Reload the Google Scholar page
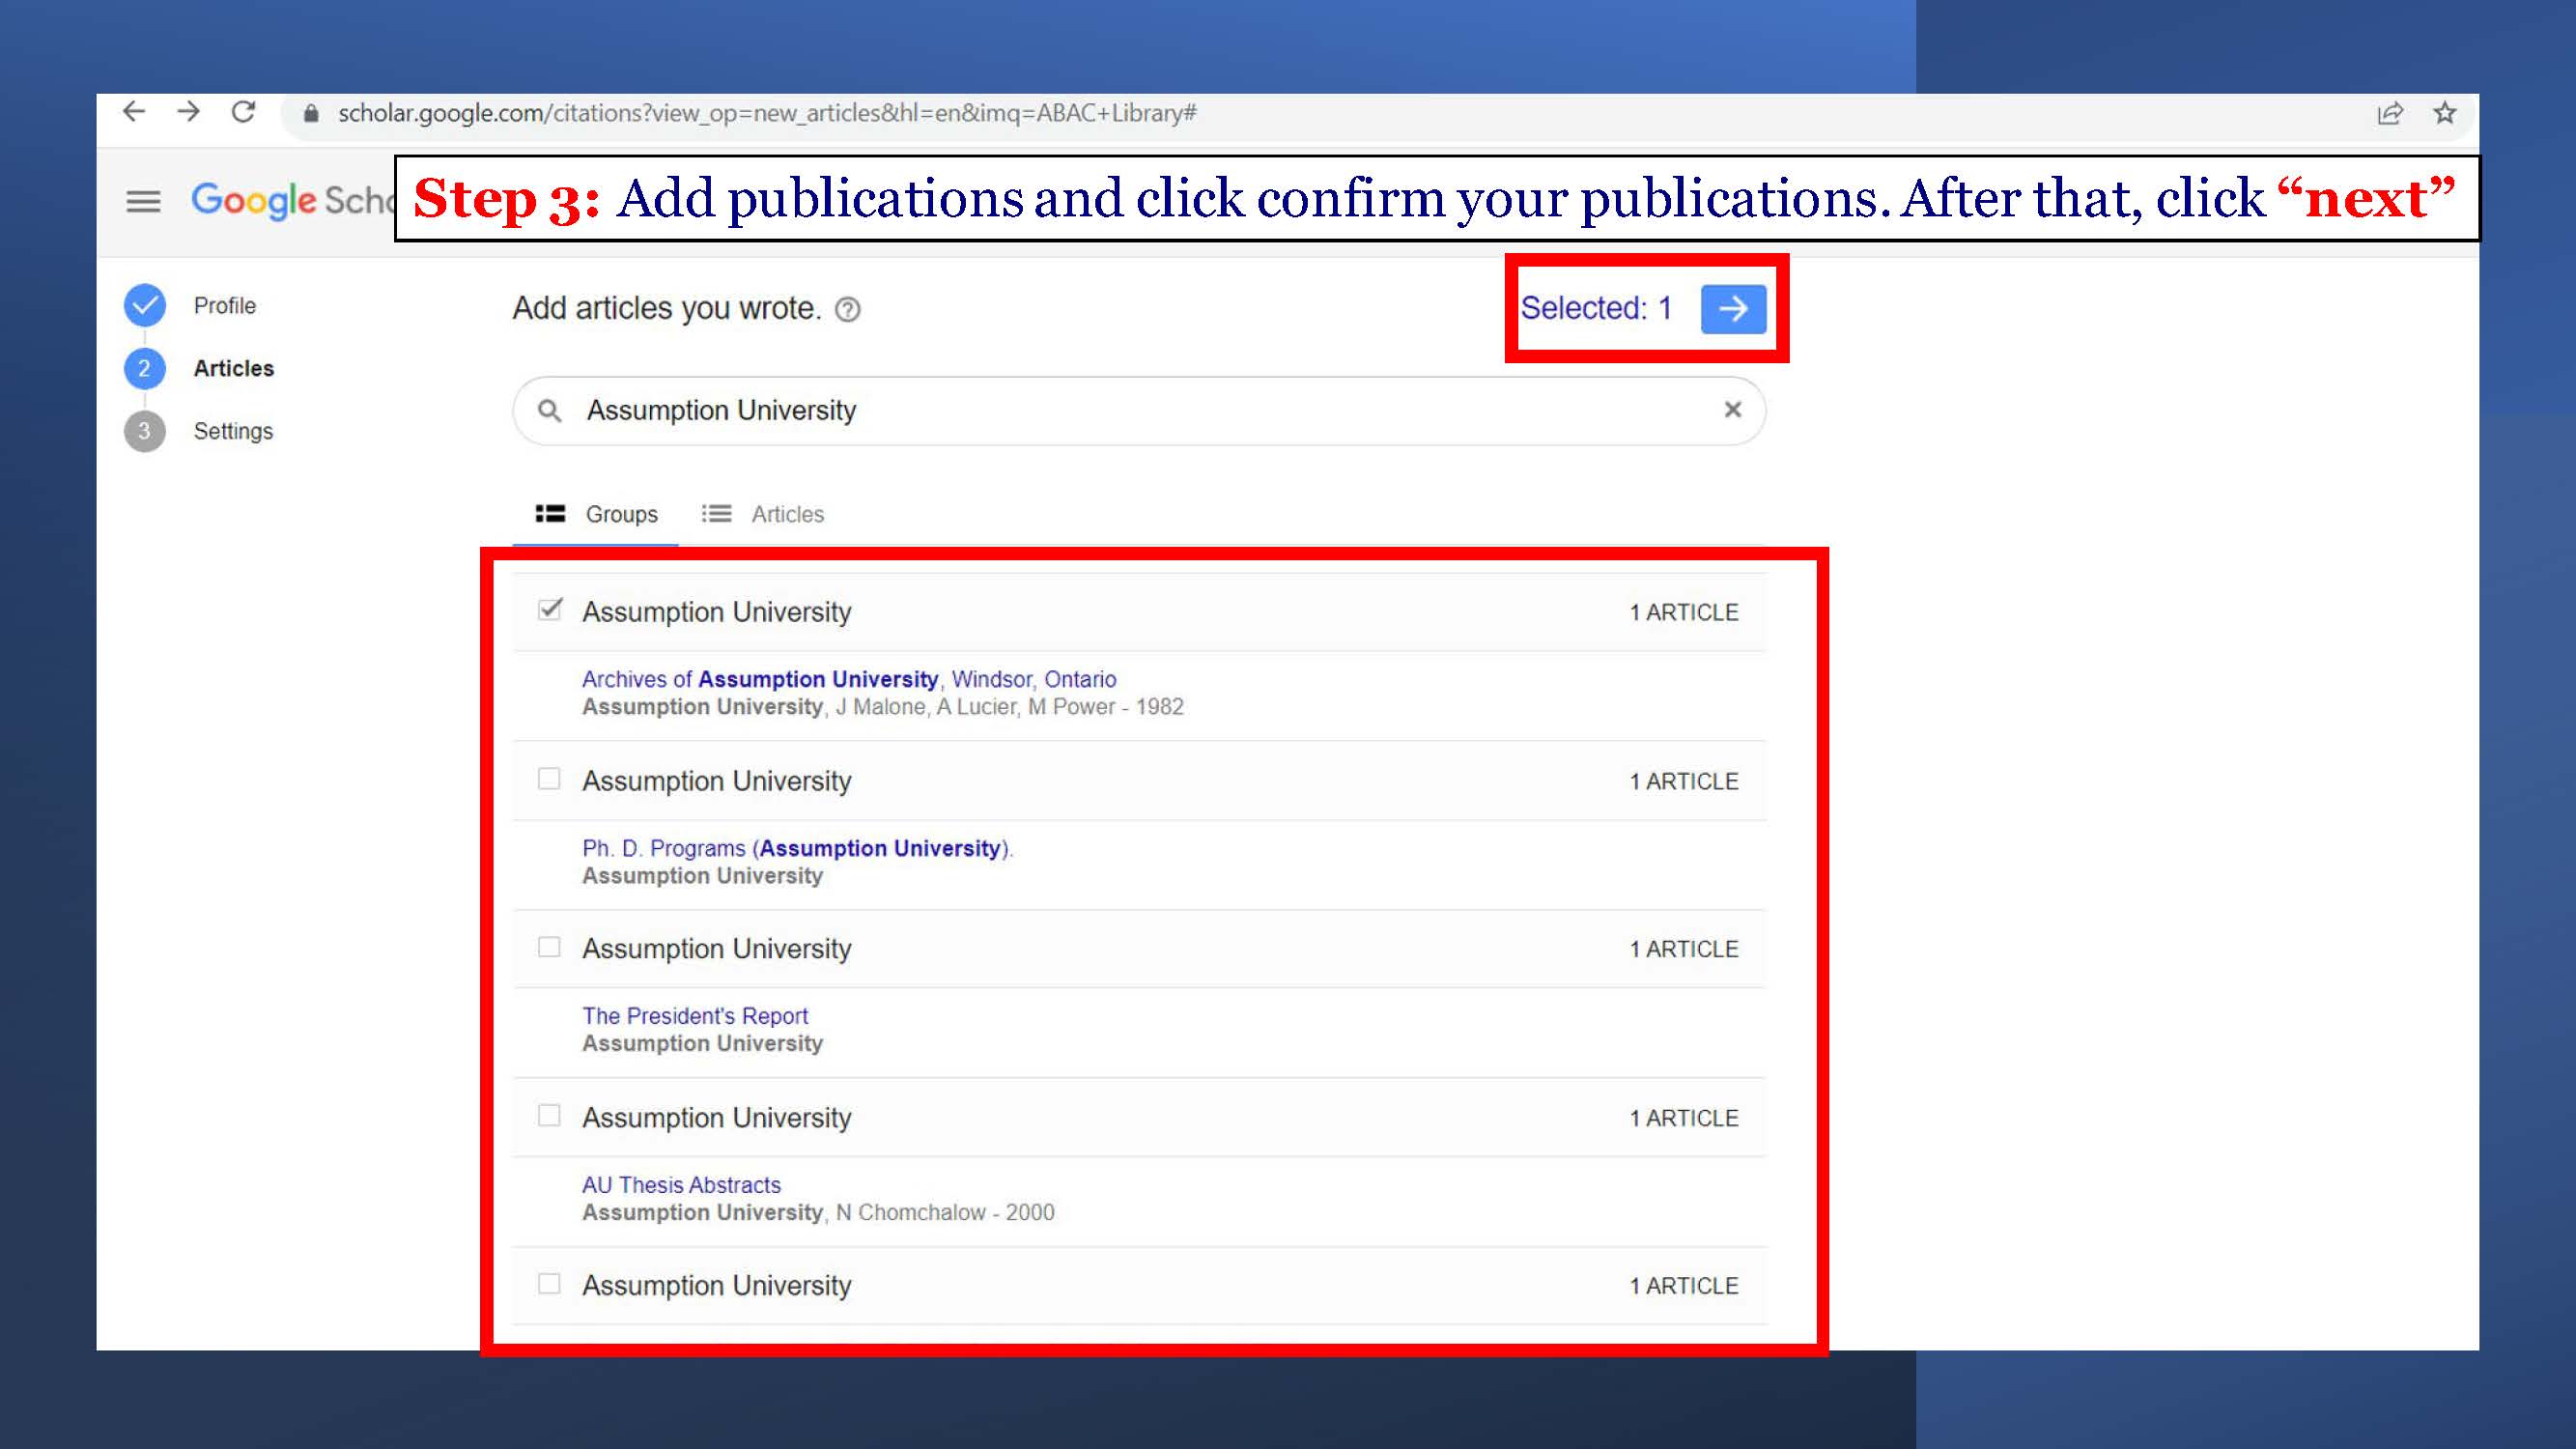The width and height of the screenshot is (2576, 1449). 243,112
